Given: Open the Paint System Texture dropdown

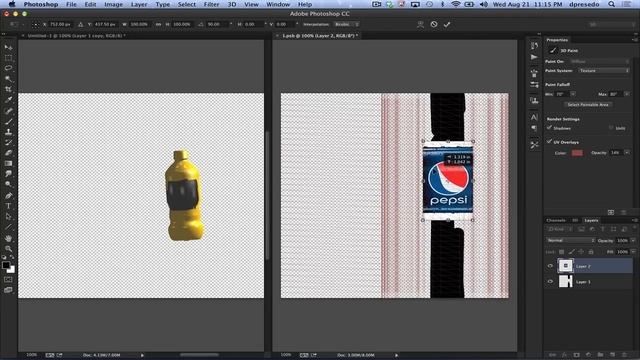Looking at the screenshot, I should click(x=604, y=71).
